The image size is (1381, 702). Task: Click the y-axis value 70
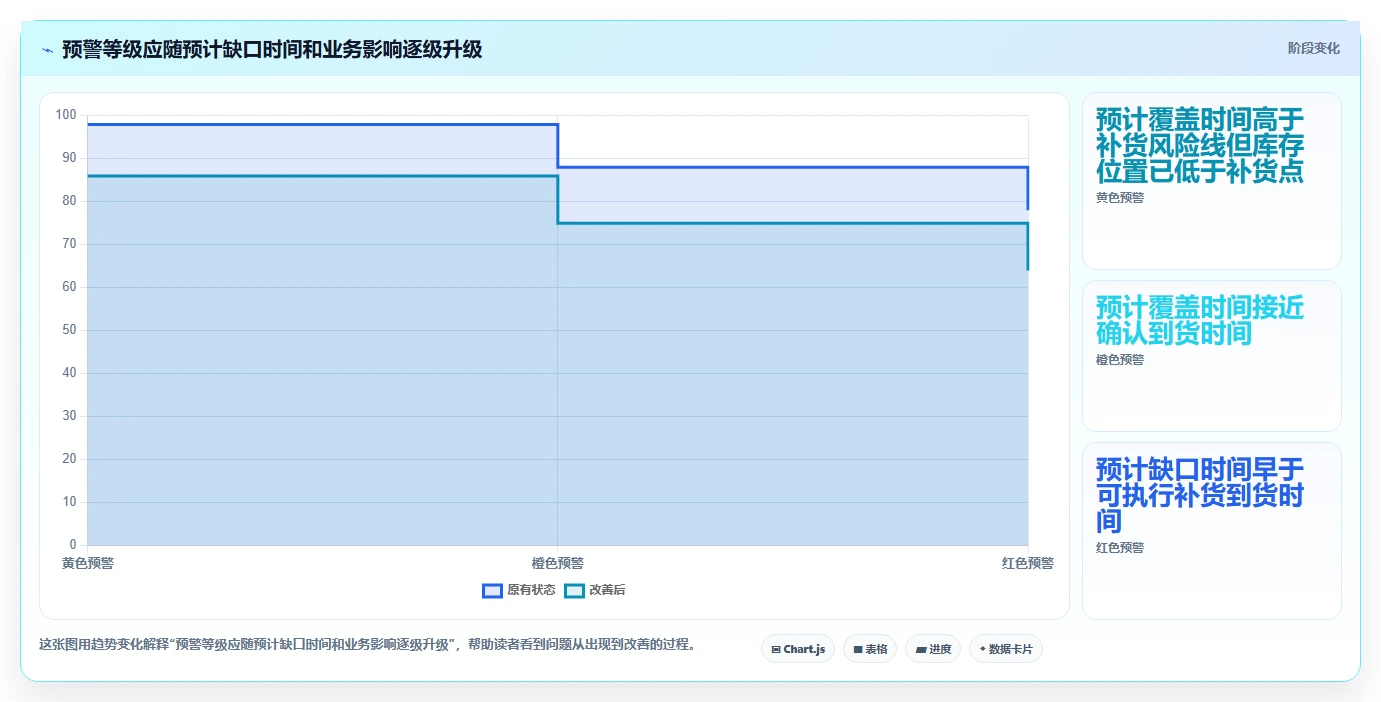click(x=69, y=244)
